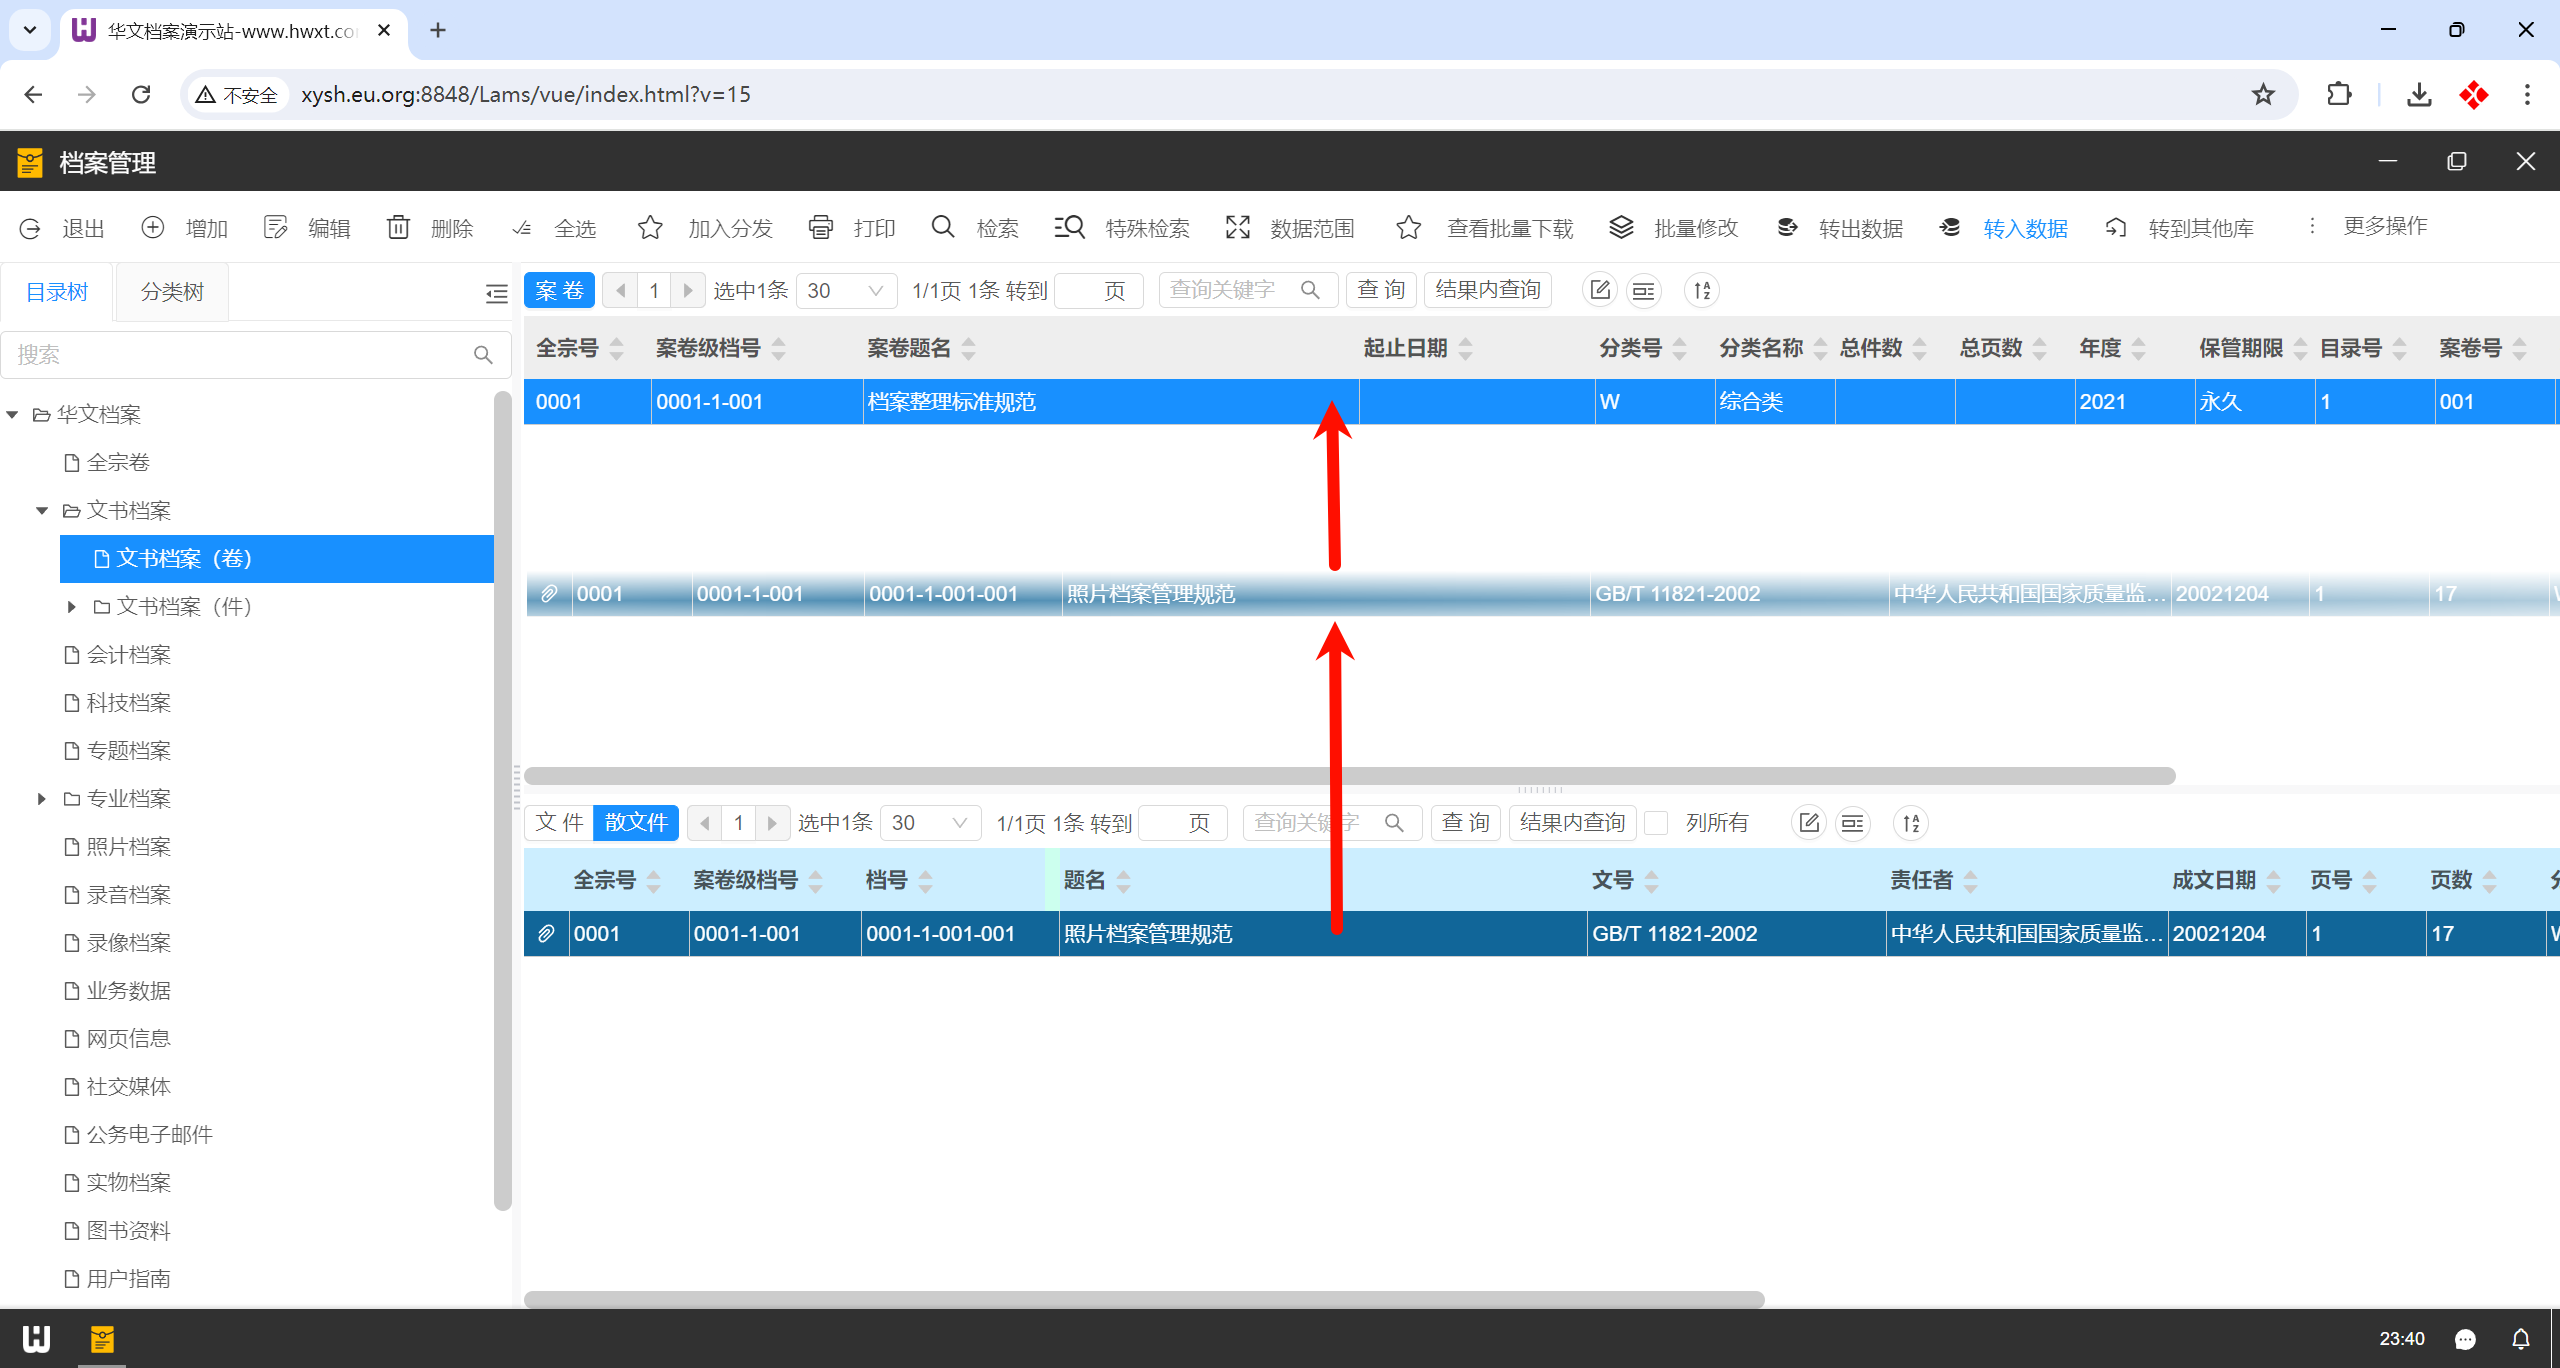Collapse the 文书档案 tree node
The image size is (2560, 1368).
(x=41, y=511)
